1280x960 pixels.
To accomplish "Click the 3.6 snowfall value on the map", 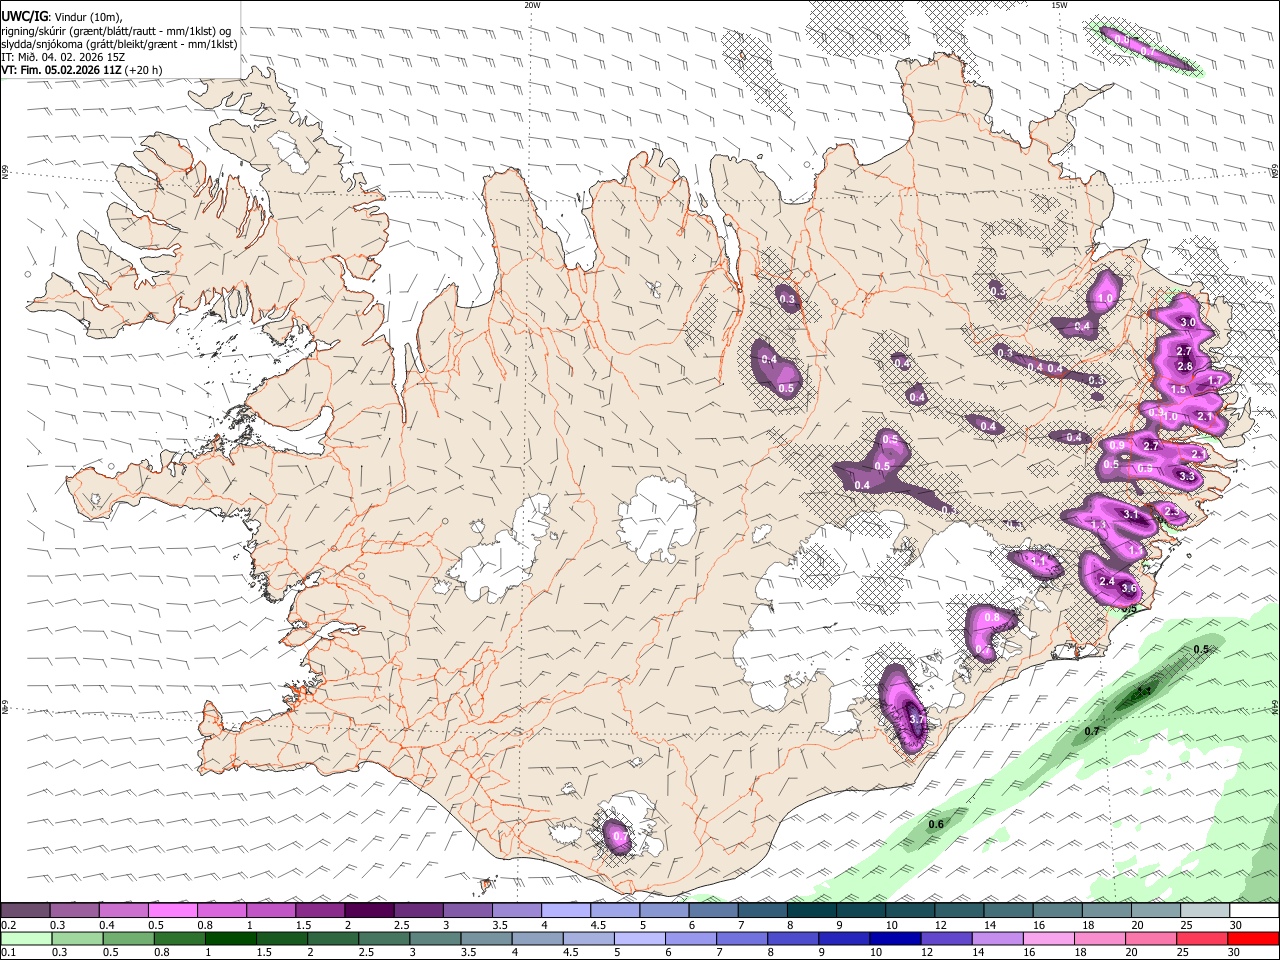I will (1129, 588).
